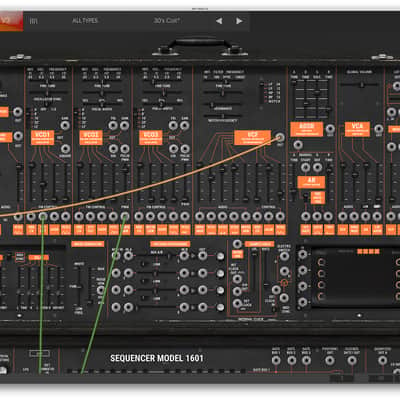400x400 pixels.
Task: Click VCF output jack with orange cable
Action: pyautogui.click(x=280, y=137)
